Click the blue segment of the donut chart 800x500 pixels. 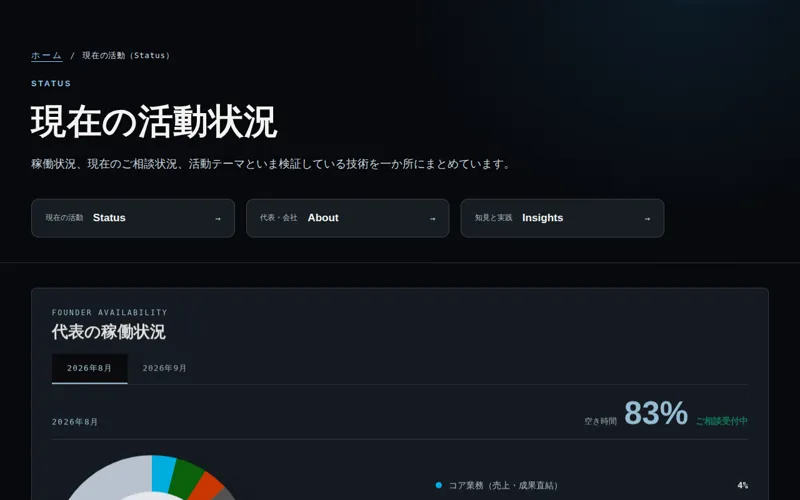pos(163,472)
